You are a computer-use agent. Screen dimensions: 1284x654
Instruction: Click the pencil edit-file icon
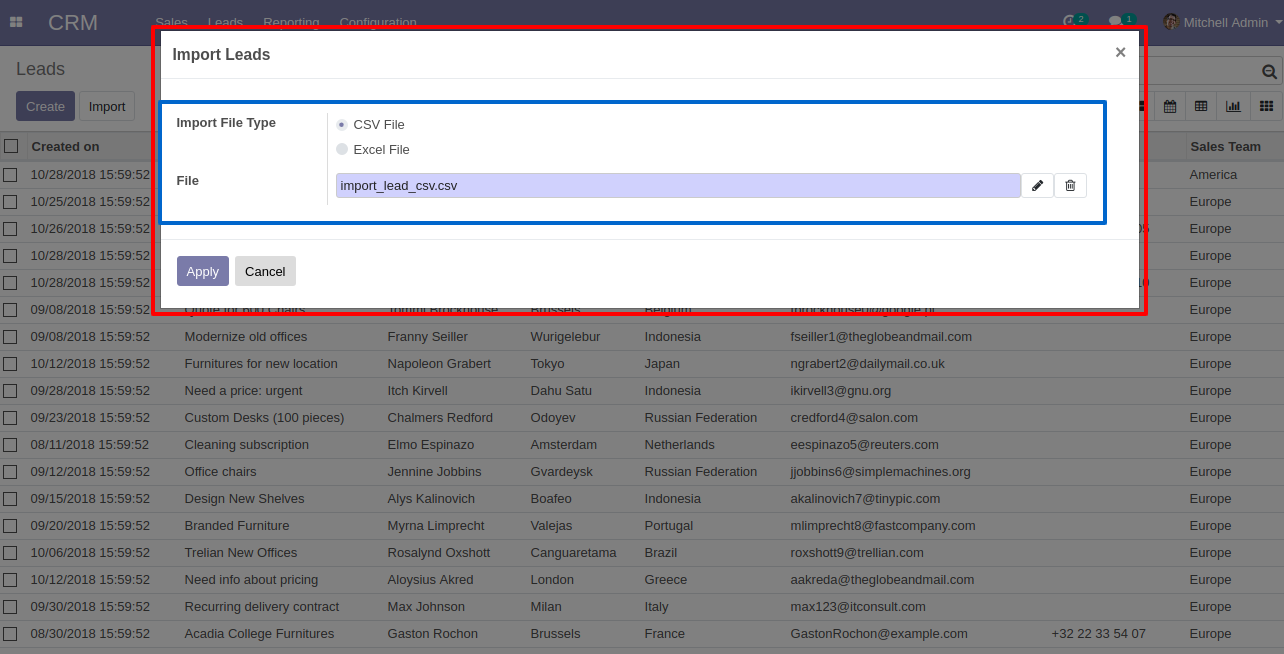pyautogui.click(x=1038, y=185)
